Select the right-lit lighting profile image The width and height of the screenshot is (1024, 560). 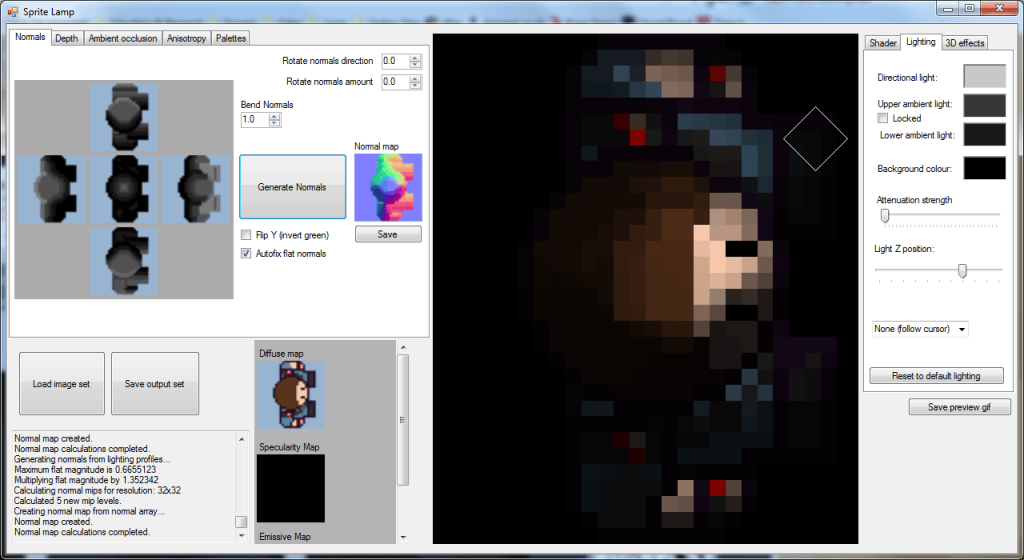195,189
